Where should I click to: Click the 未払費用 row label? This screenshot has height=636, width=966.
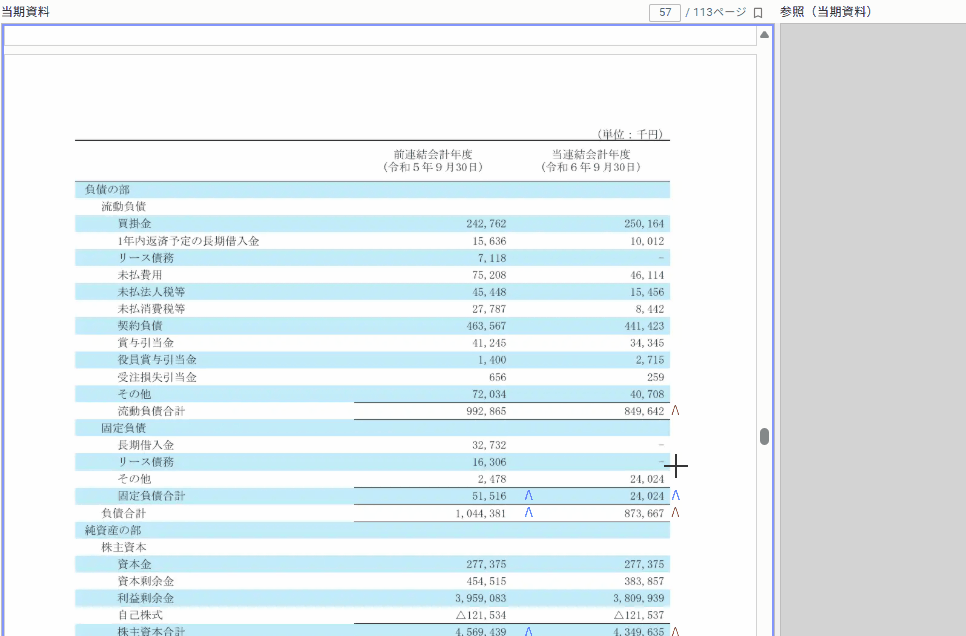140,275
